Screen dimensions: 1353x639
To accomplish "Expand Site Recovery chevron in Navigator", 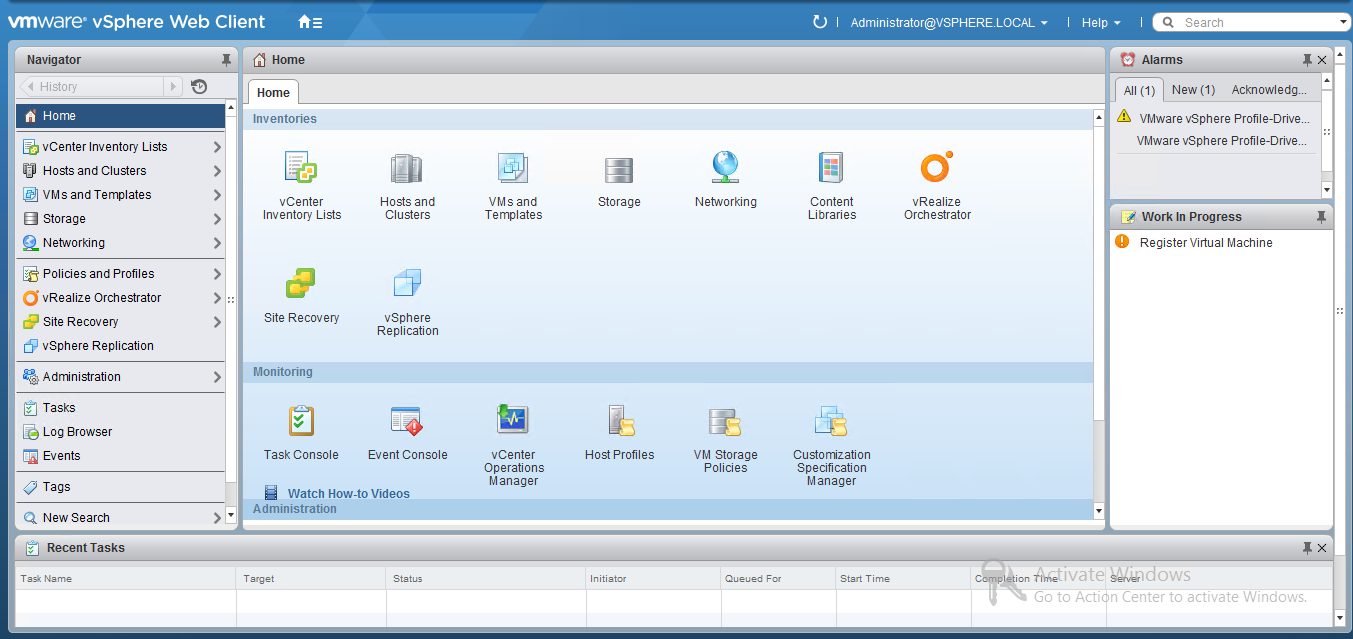I will tap(217, 322).
